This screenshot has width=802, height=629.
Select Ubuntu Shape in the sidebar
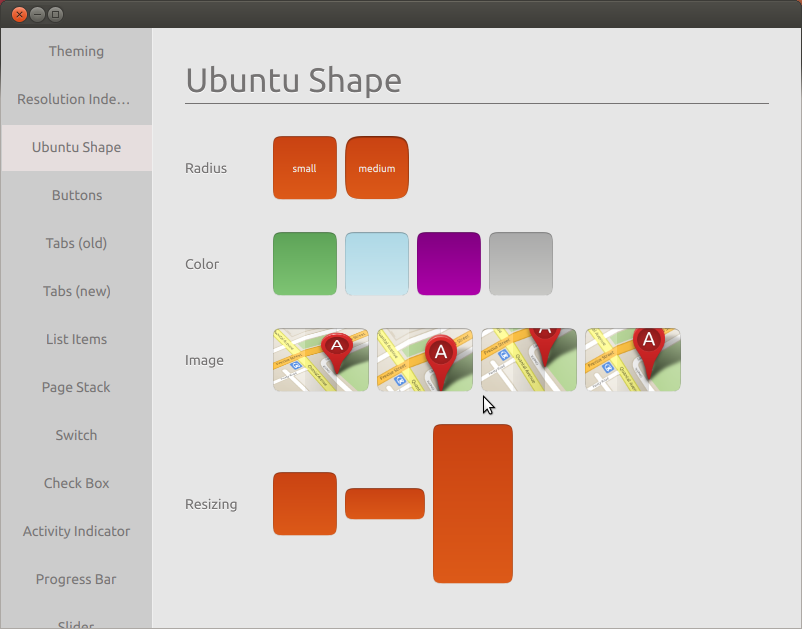[x=76, y=147]
